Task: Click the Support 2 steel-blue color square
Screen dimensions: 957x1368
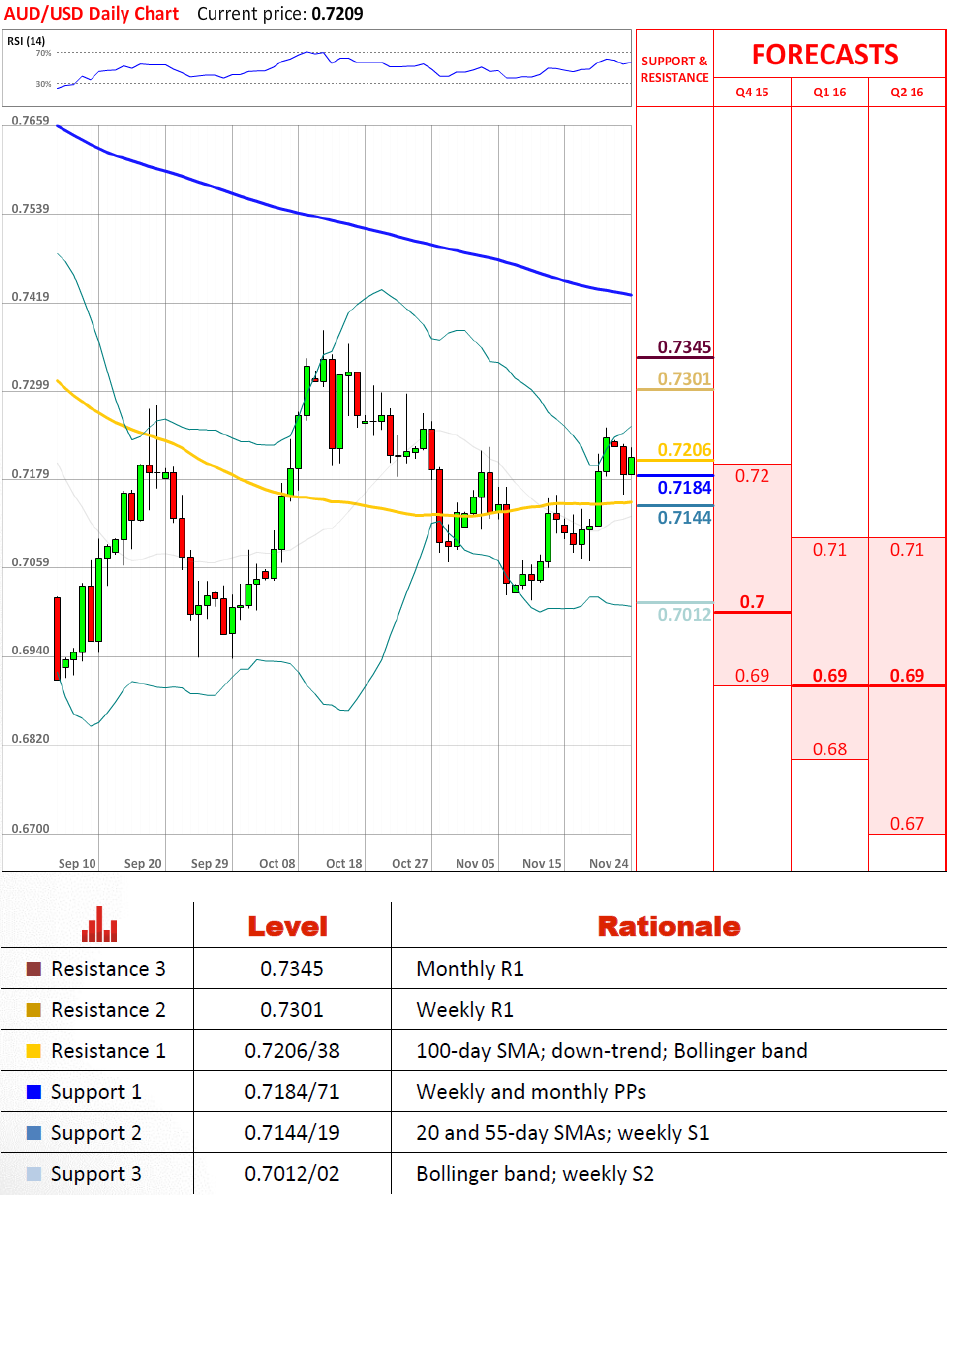Action: [34, 1133]
